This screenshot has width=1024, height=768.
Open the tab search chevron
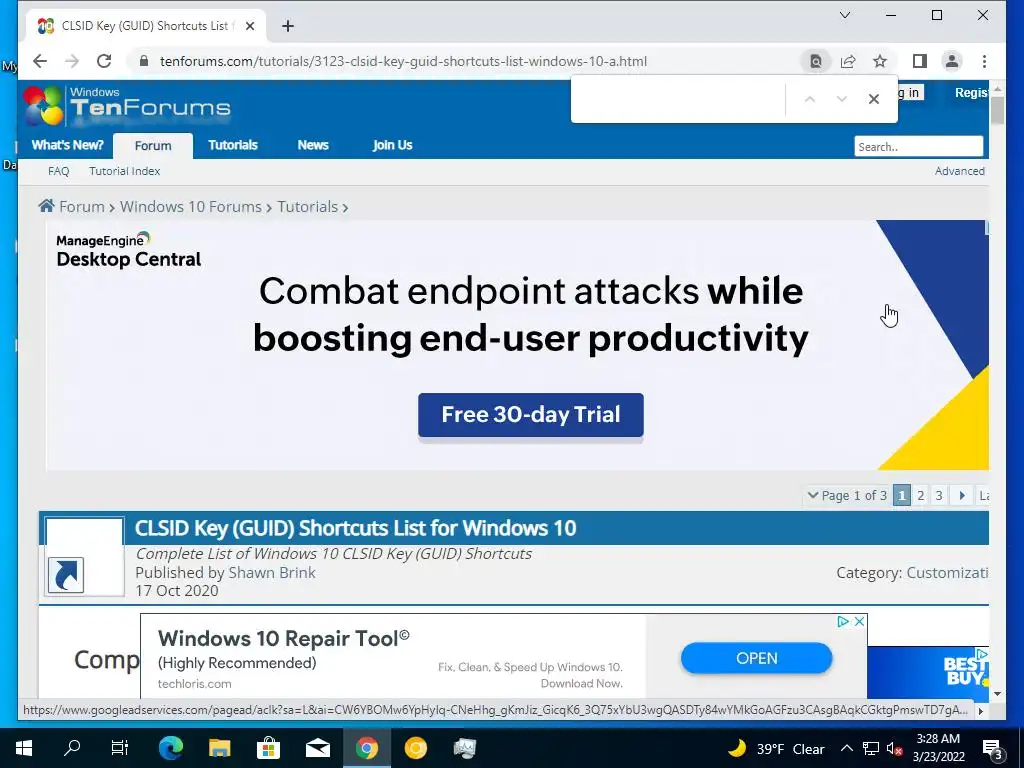click(x=844, y=15)
